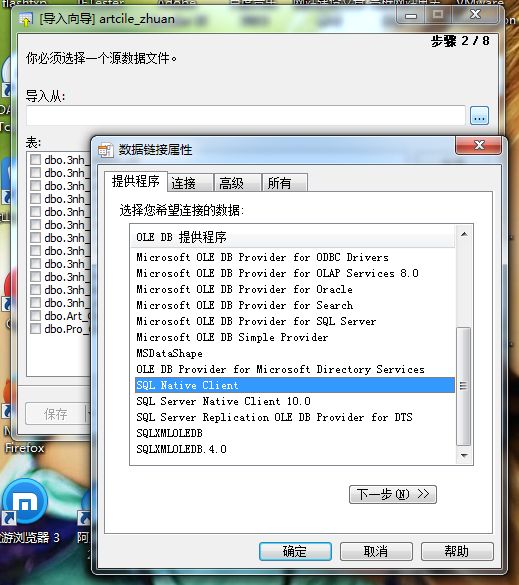The height and width of the screenshot is (585, 519).
Task: Minimize the import wizard window
Action: coord(411,15)
